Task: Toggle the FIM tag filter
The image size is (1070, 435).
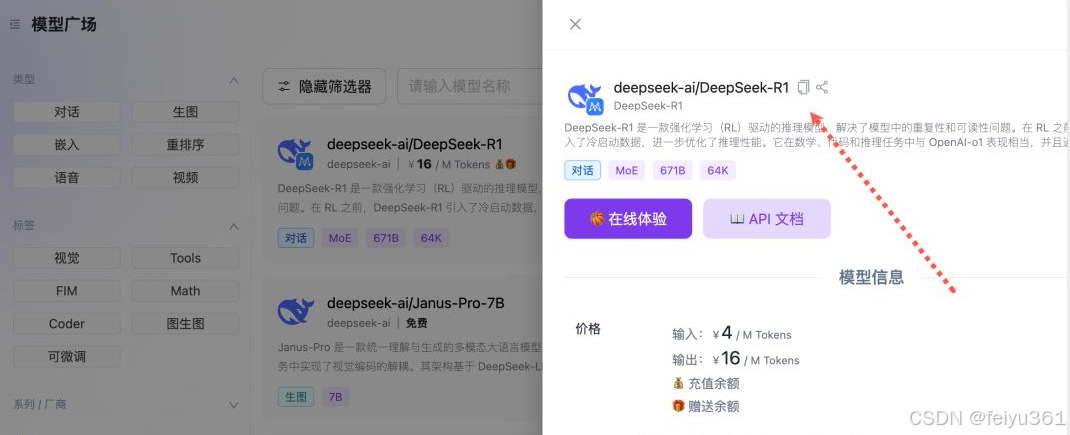Action: (x=67, y=291)
